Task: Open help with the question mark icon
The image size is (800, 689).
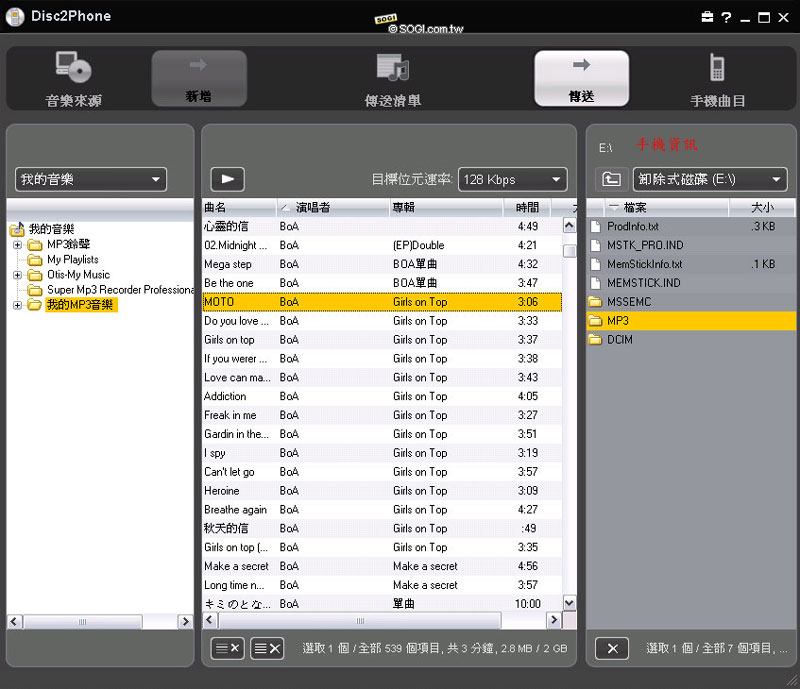Action: point(726,17)
